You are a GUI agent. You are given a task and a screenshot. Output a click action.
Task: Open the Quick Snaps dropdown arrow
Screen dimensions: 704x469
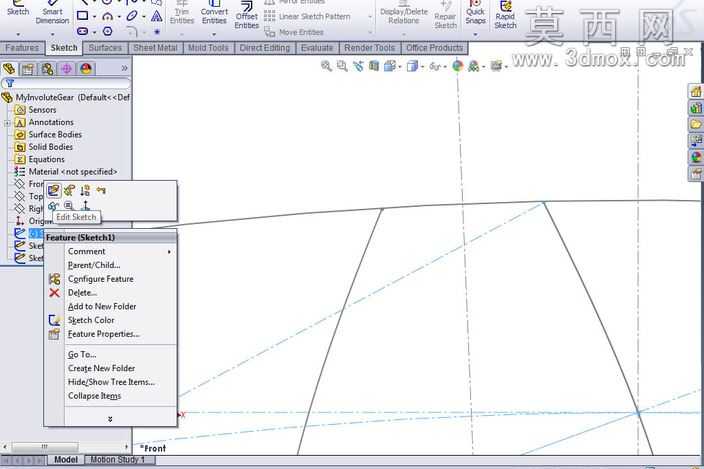[x=475, y=34]
